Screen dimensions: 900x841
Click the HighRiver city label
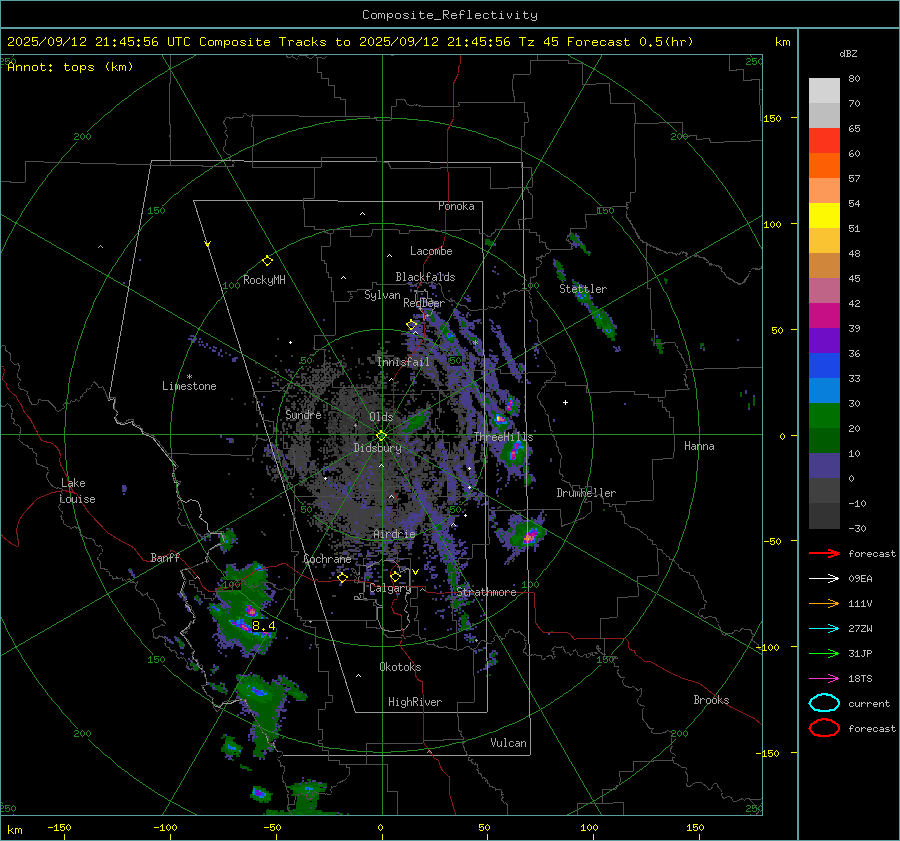415,702
